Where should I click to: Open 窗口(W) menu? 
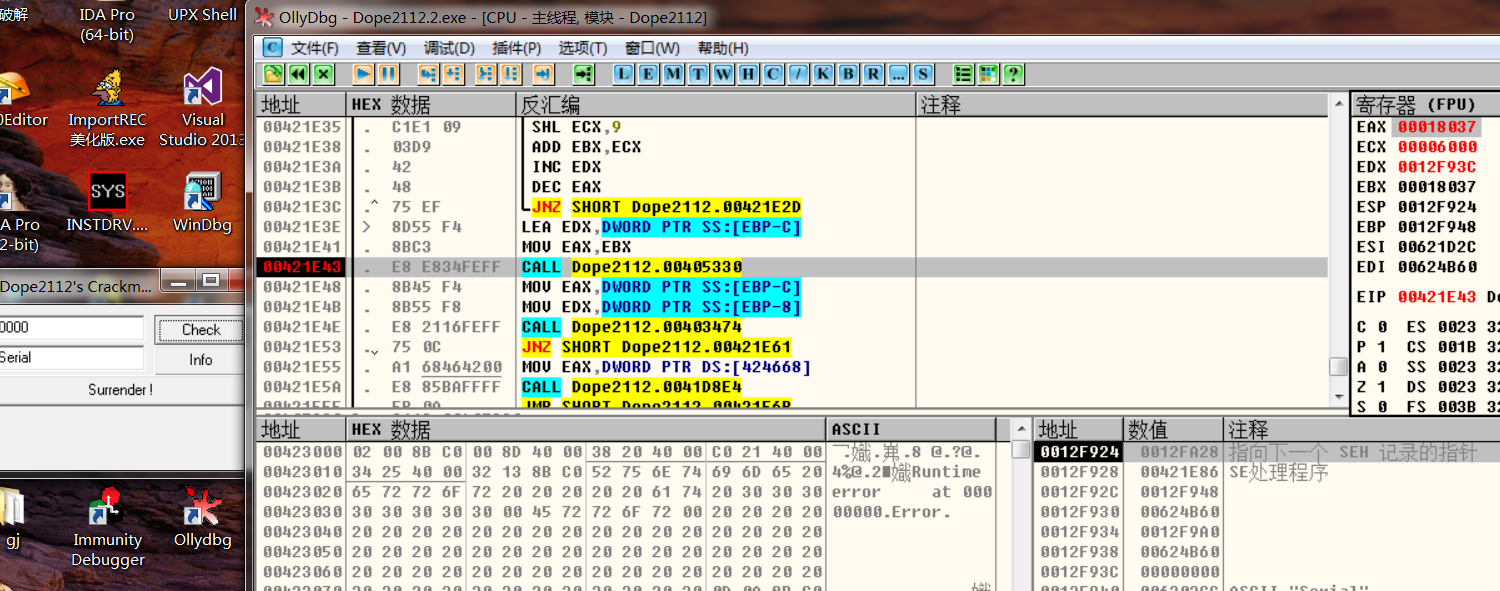652,48
